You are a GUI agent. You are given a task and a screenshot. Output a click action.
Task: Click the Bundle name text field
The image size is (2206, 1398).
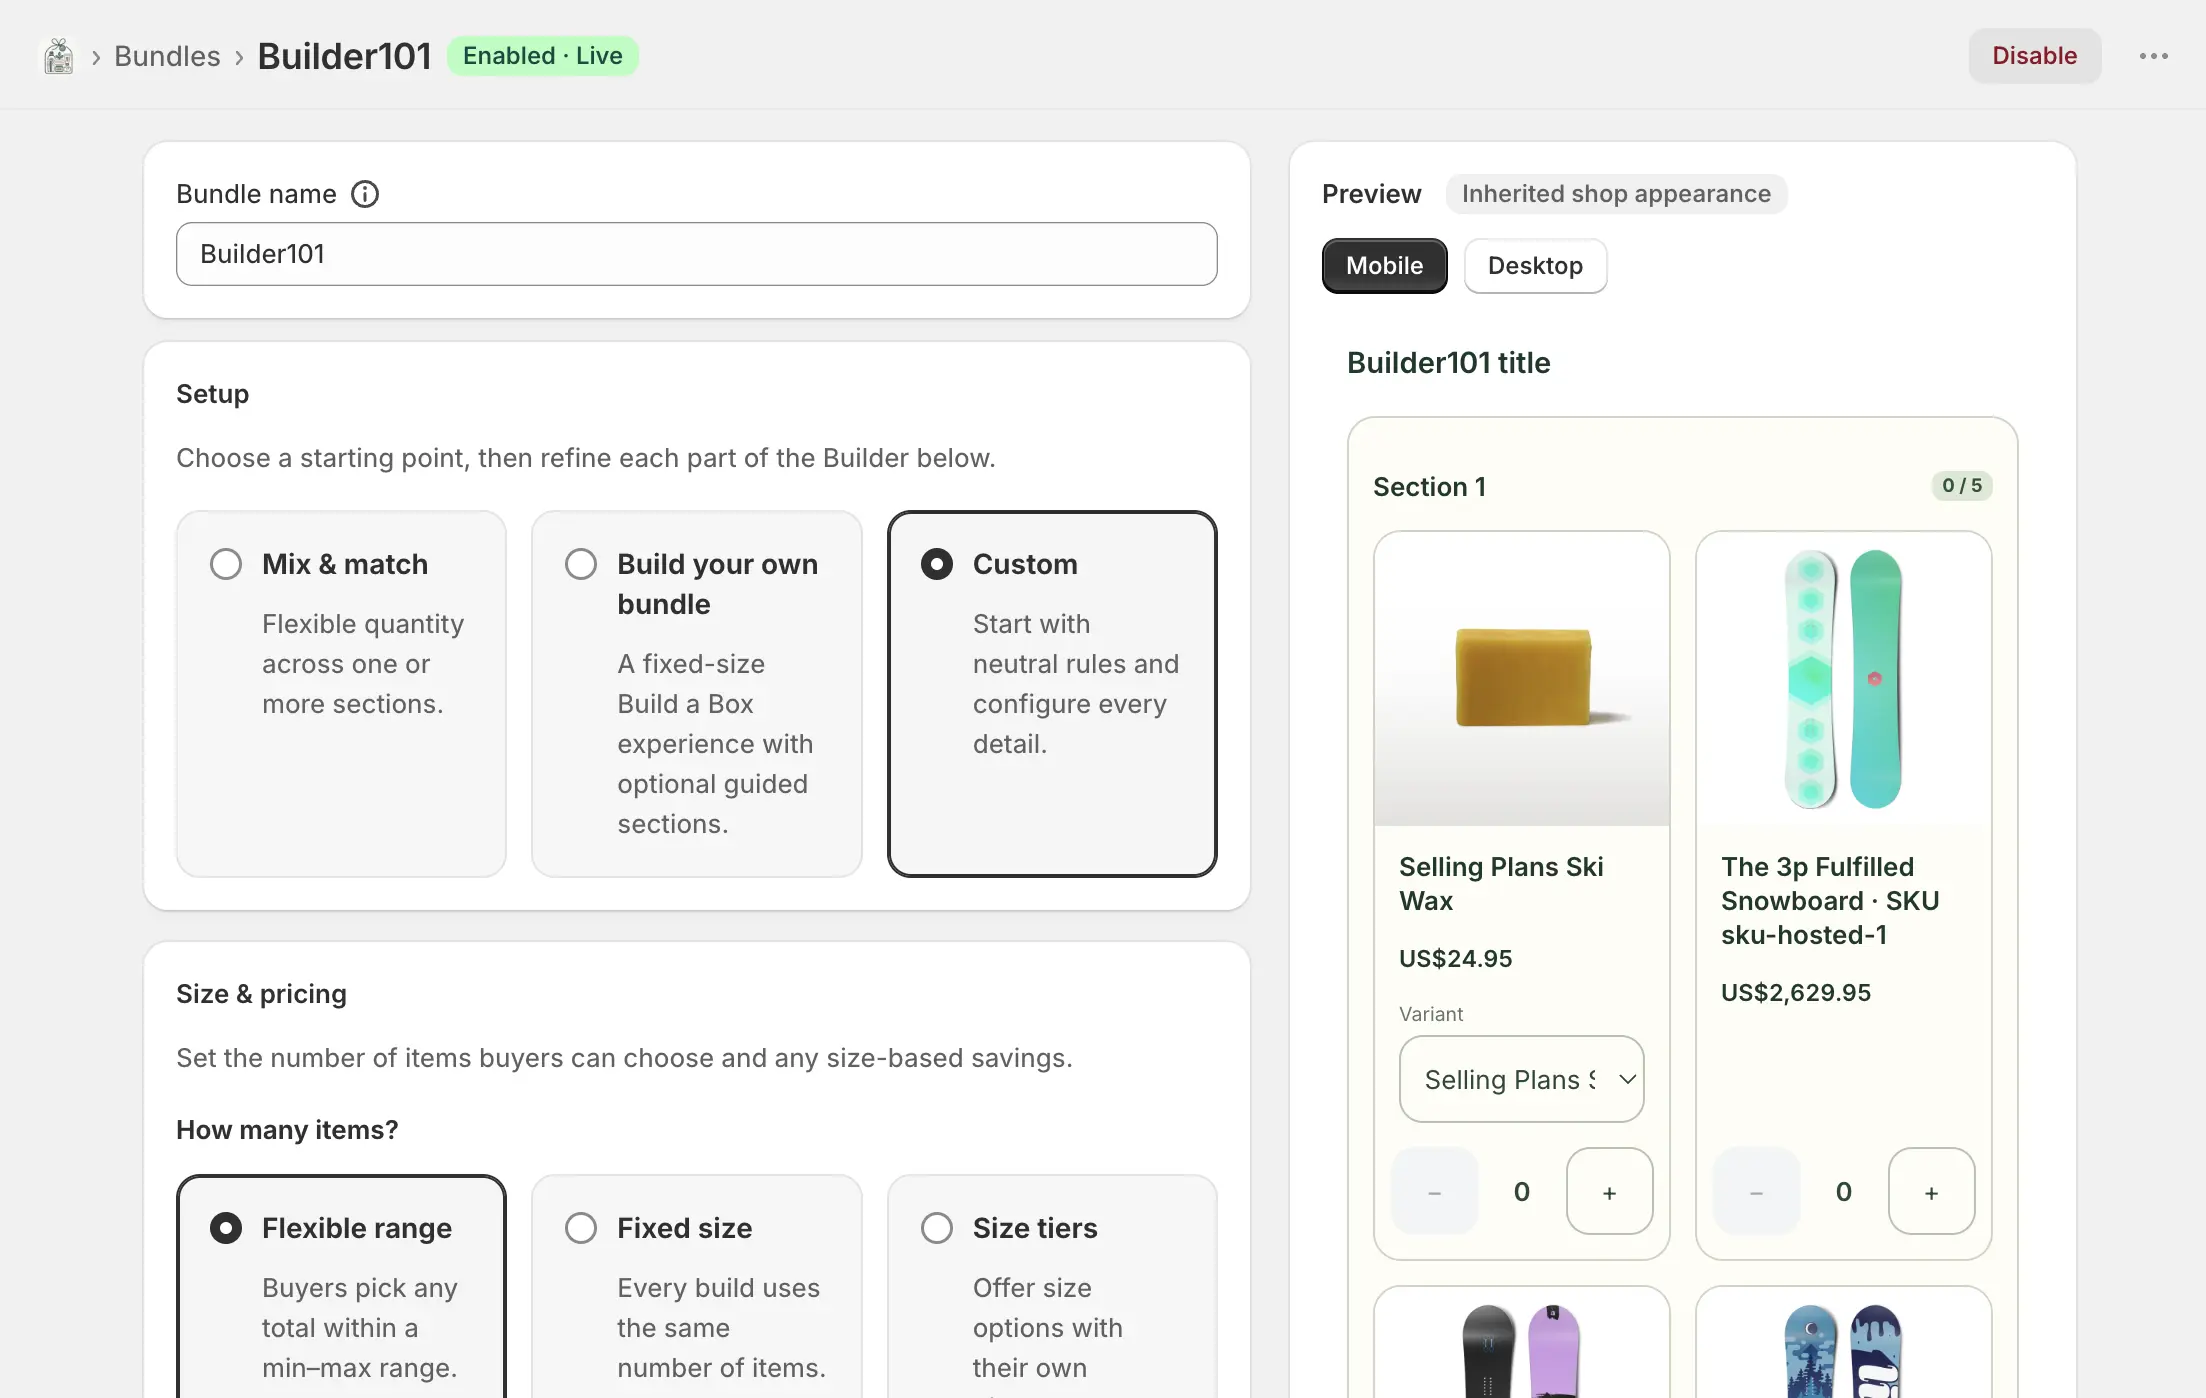click(x=696, y=254)
